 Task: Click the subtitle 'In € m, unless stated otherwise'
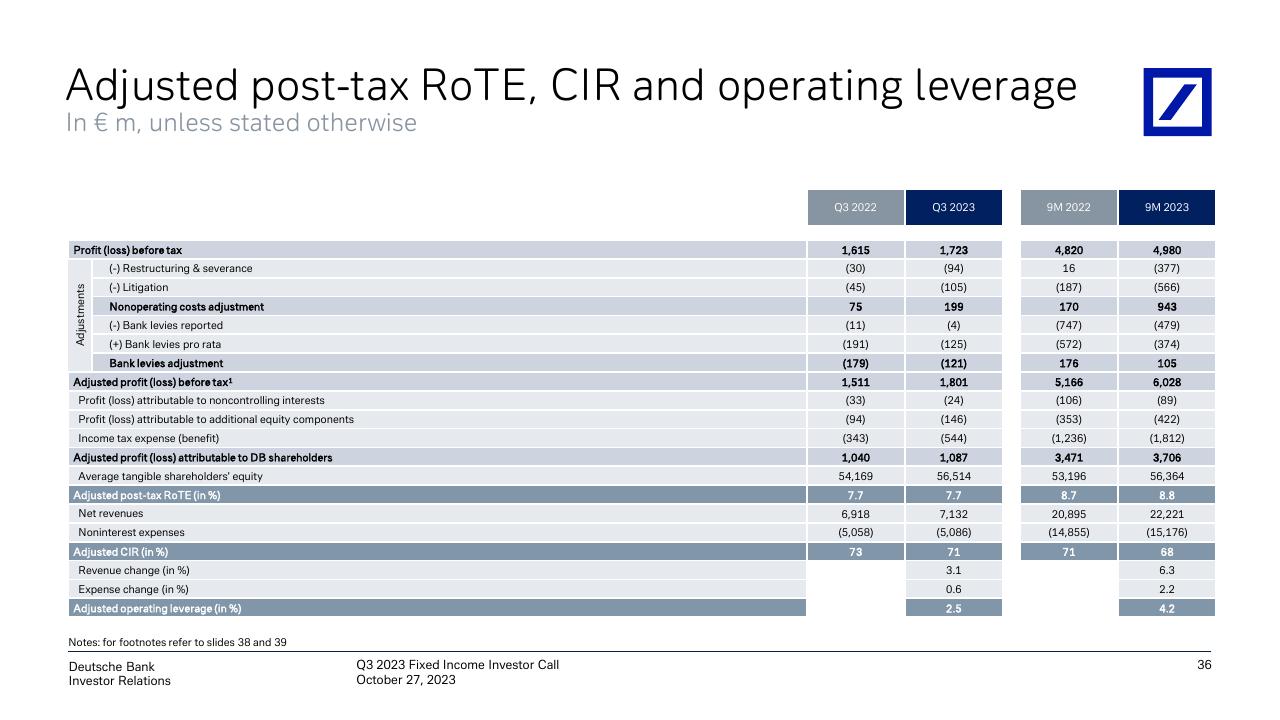(241, 123)
